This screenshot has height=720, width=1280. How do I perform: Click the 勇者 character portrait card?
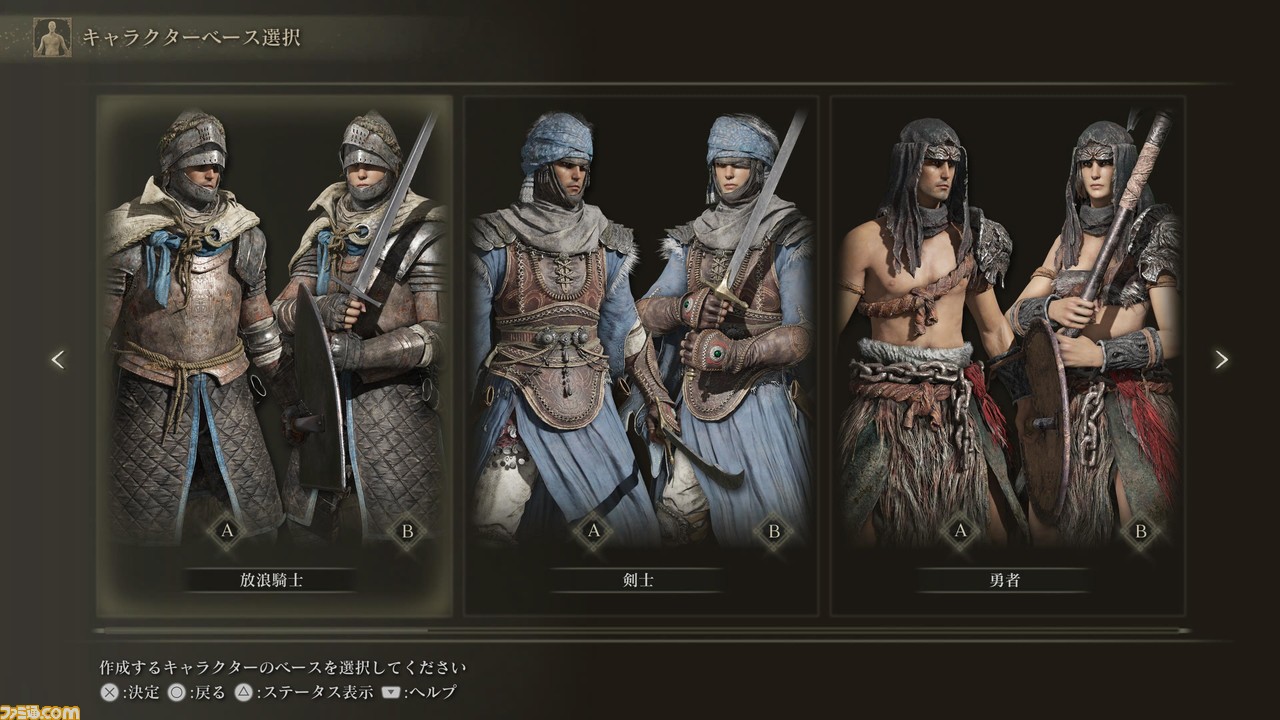pos(1008,356)
